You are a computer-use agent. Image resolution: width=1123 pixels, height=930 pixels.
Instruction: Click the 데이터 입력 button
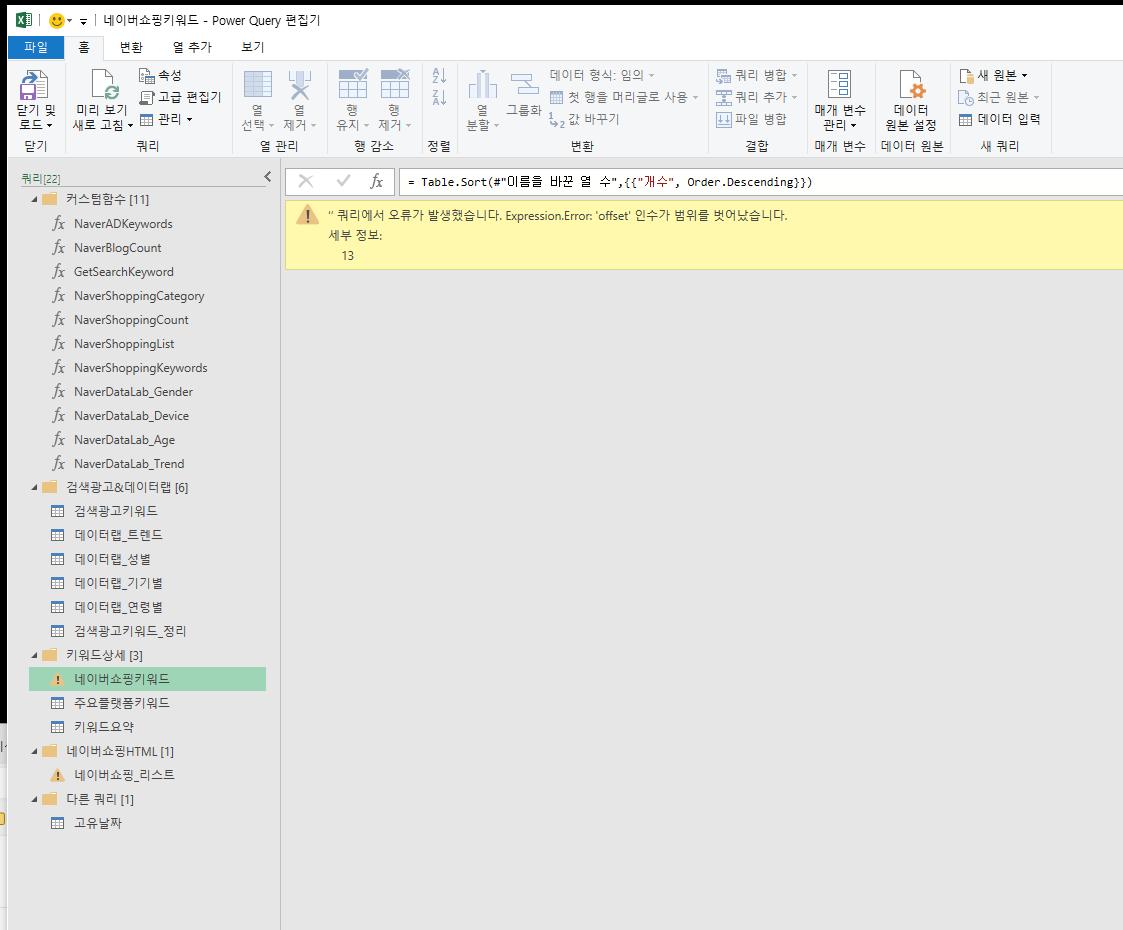999,119
